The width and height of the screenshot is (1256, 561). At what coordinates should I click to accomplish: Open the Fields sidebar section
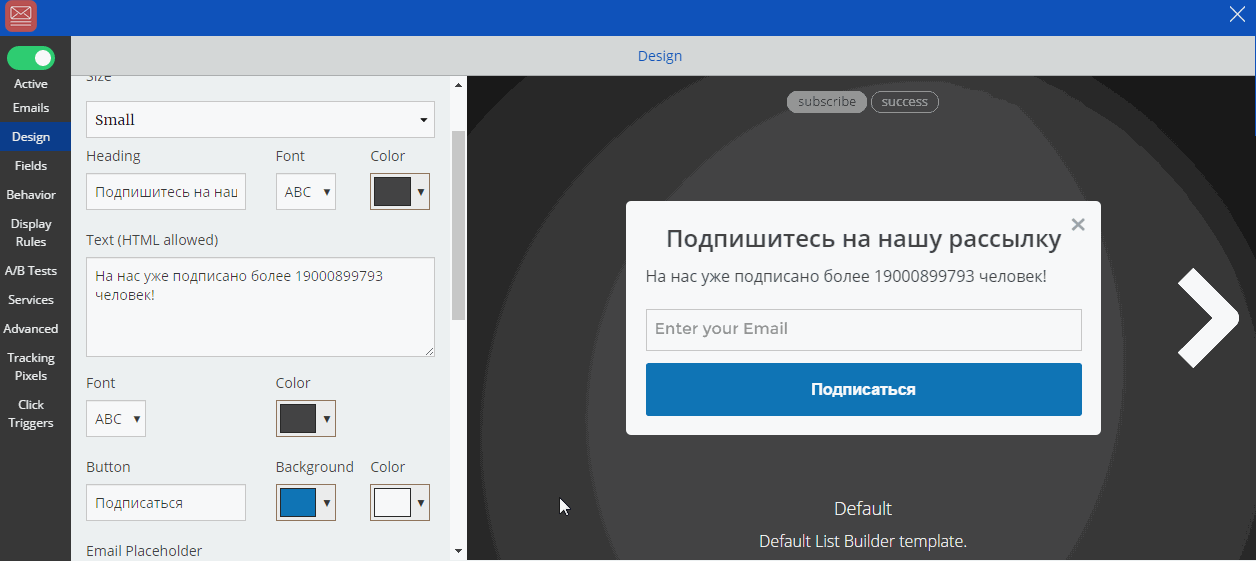tap(31, 166)
